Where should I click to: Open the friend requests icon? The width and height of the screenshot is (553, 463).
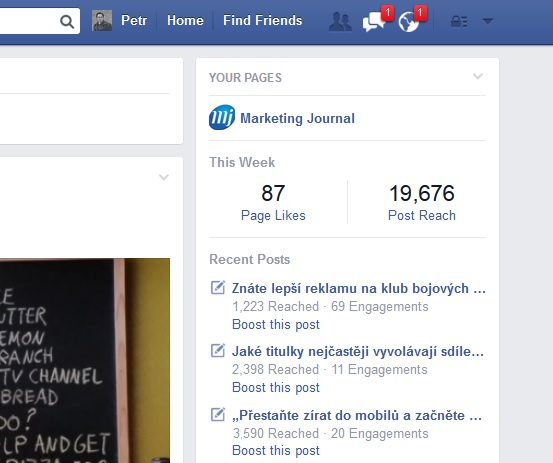(340, 22)
